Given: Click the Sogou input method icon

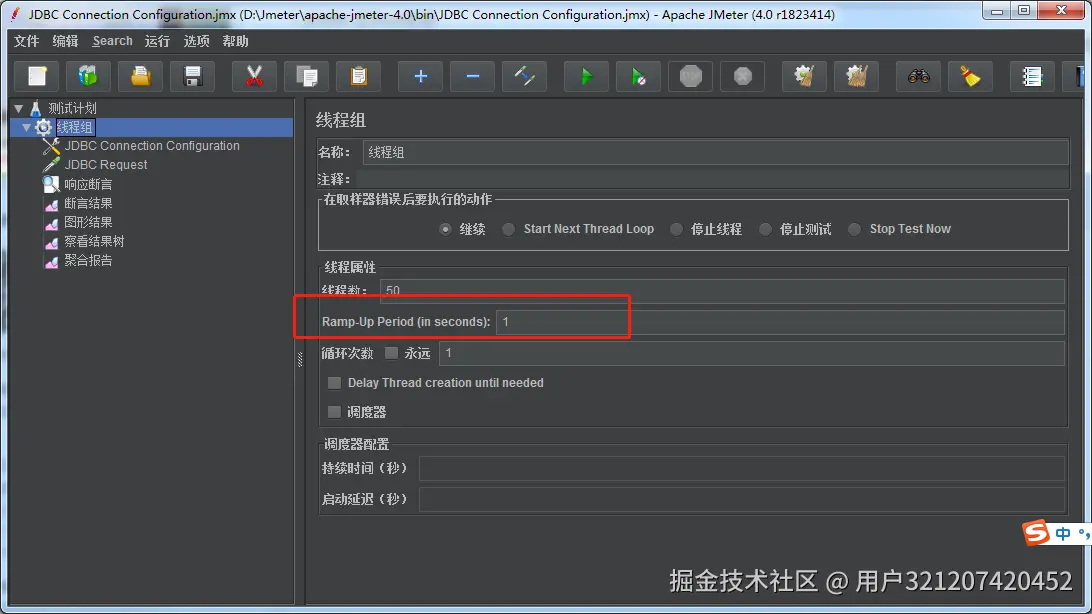Looking at the screenshot, I should [x=1036, y=533].
